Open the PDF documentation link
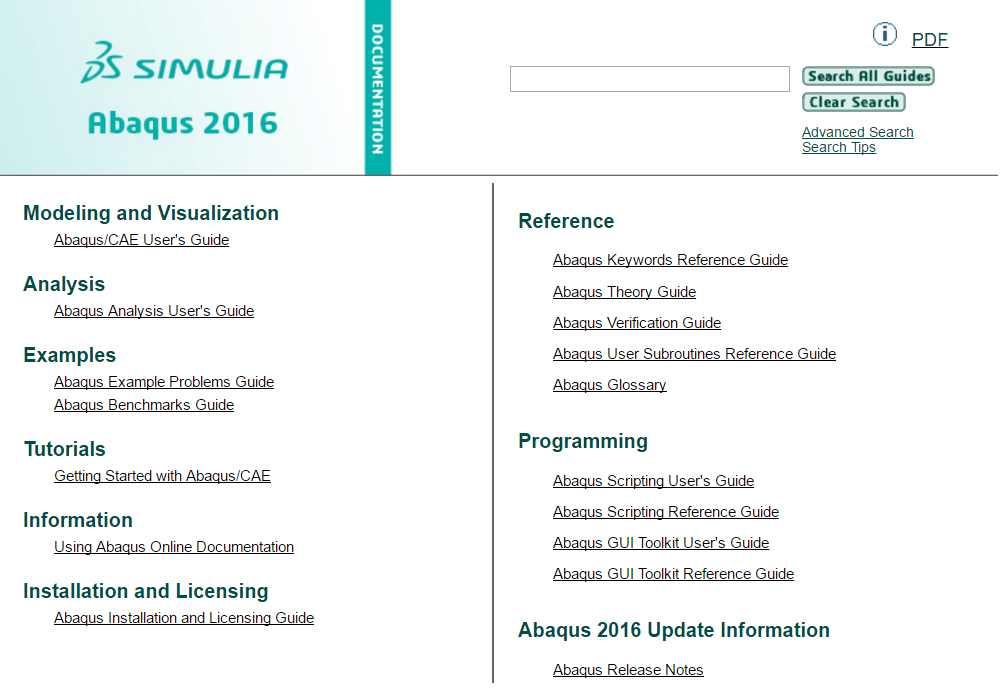1007x695 pixels. tap(929, 40)
